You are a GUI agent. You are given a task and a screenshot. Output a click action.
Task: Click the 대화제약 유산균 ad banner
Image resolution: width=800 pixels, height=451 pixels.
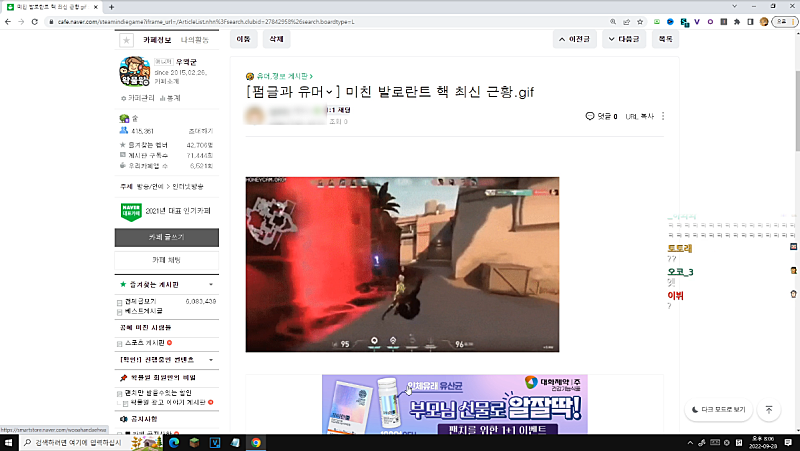(x=455, y=404)
